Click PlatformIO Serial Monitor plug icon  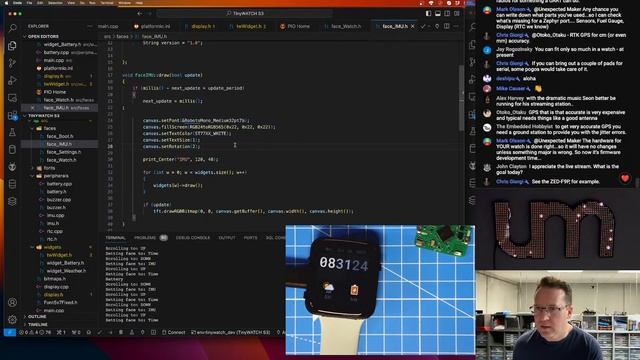[x=142, y=332]
